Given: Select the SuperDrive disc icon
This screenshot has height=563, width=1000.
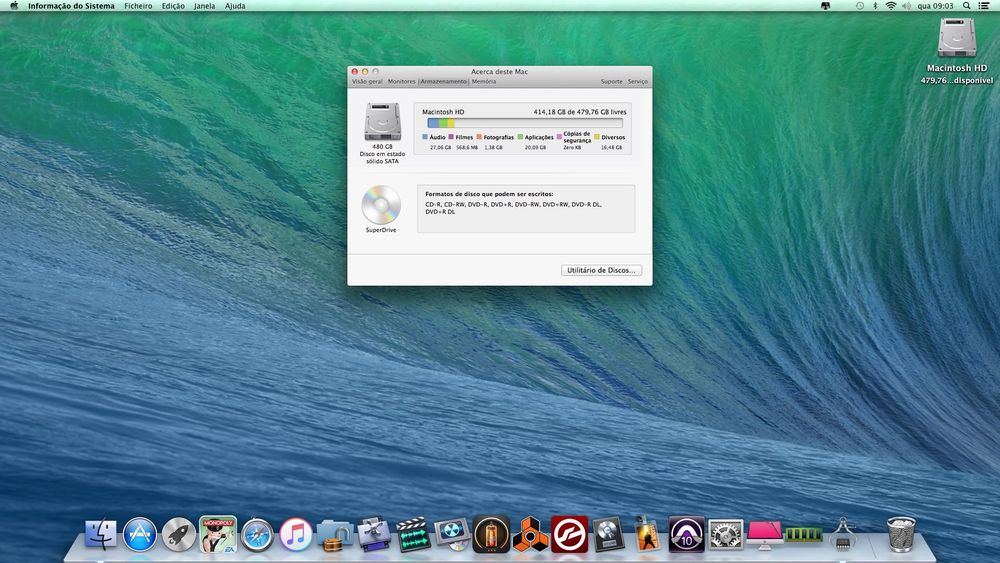Looking at the screenshot, I should tap(381, 205).
